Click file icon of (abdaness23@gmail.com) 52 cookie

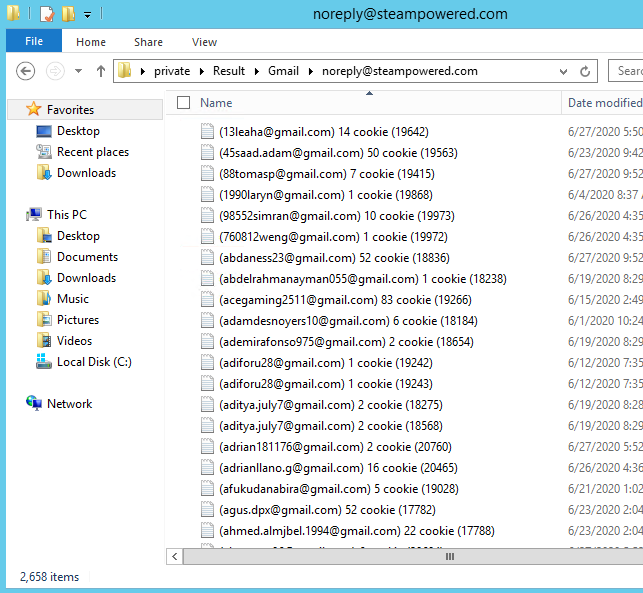(207, 257)
